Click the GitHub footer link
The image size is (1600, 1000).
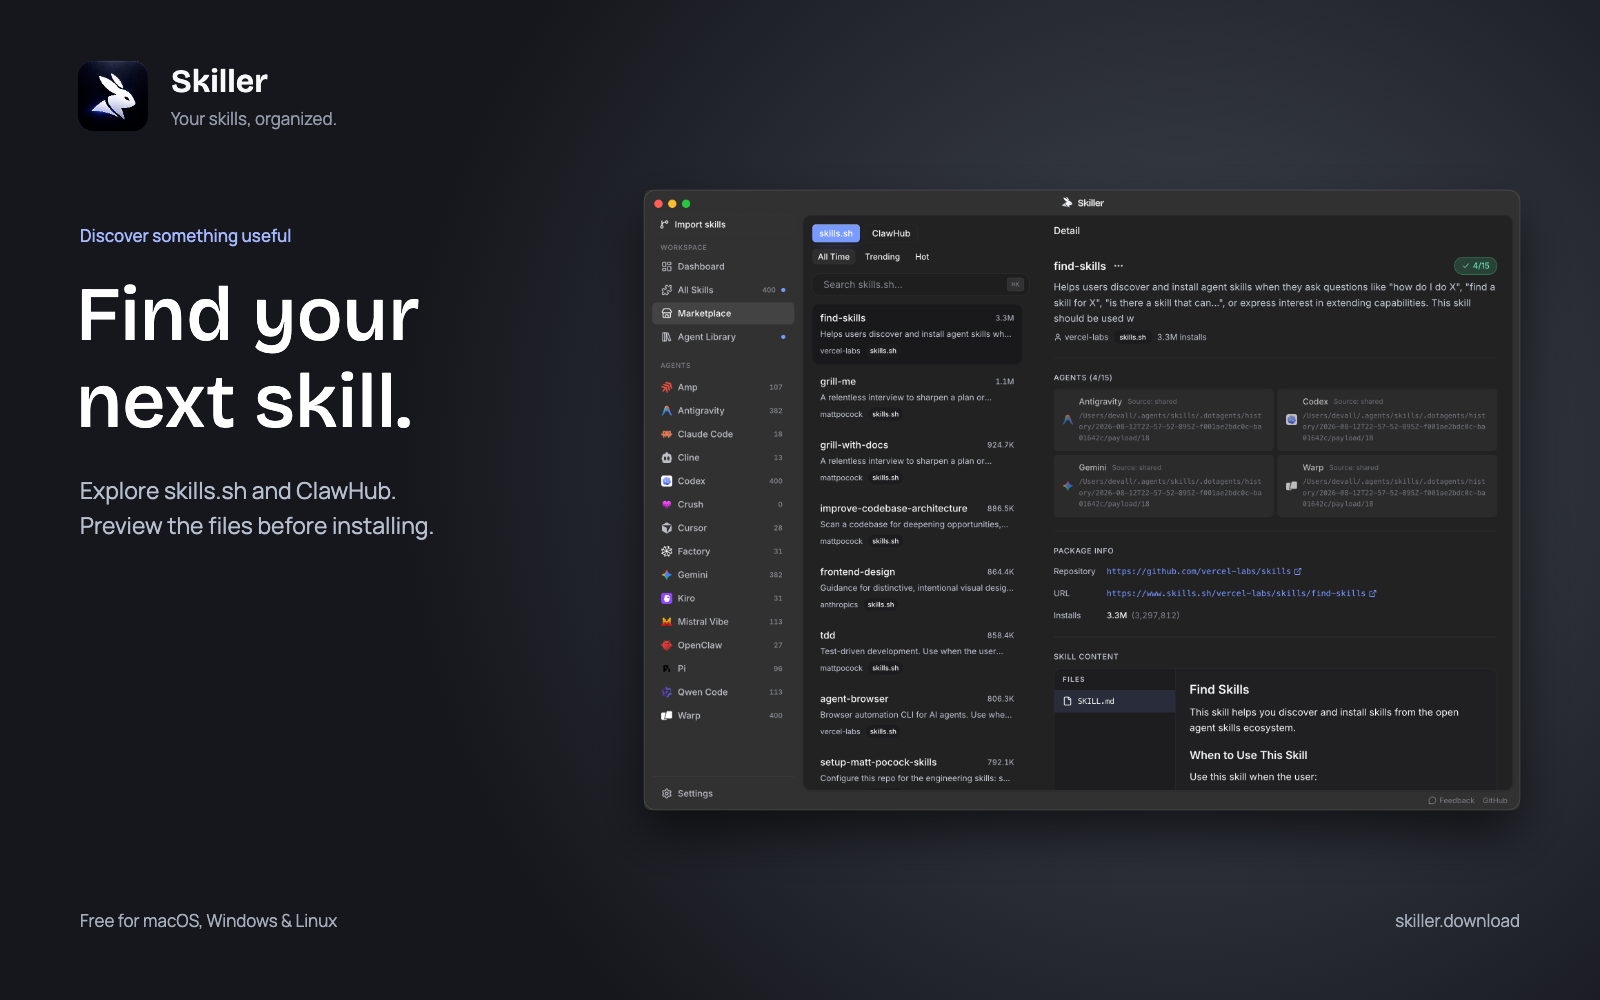[1495, 801]
